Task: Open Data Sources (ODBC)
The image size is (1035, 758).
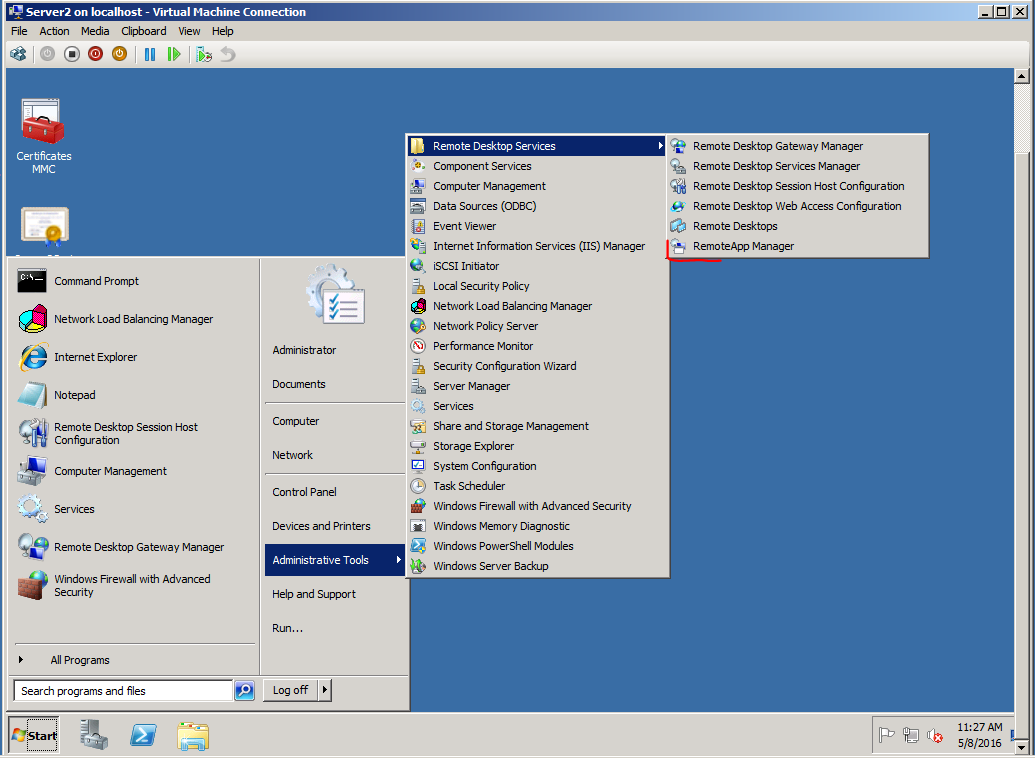Action: [537, 206]
